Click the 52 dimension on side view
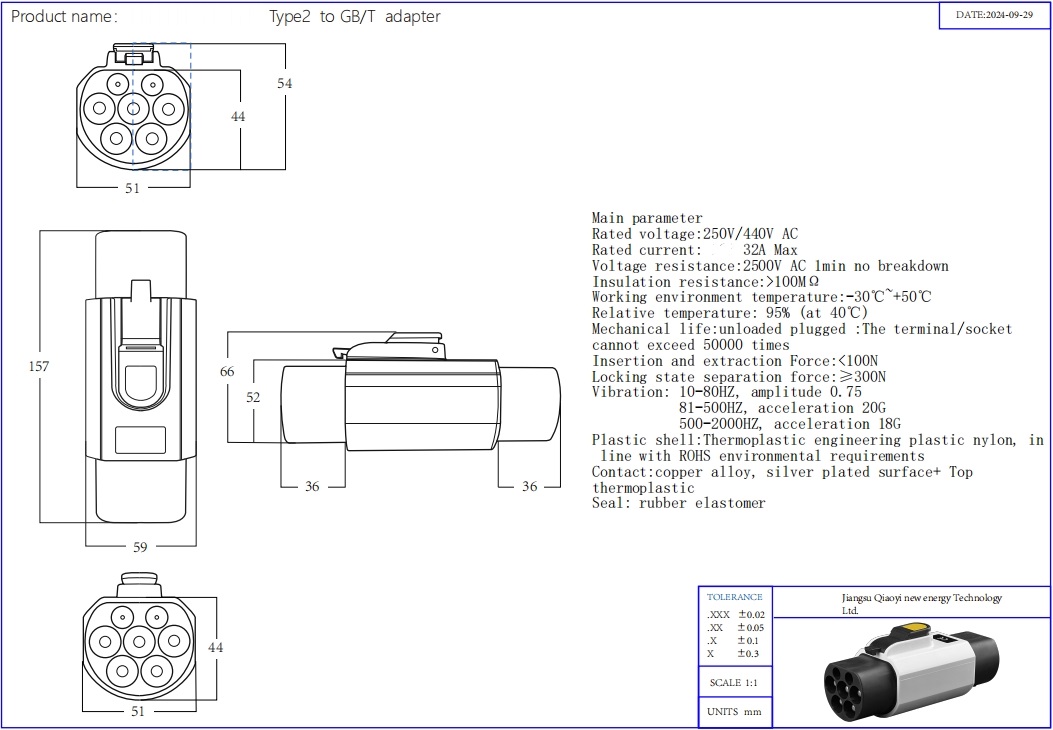The image size is (1053, 730). point(253,397)
